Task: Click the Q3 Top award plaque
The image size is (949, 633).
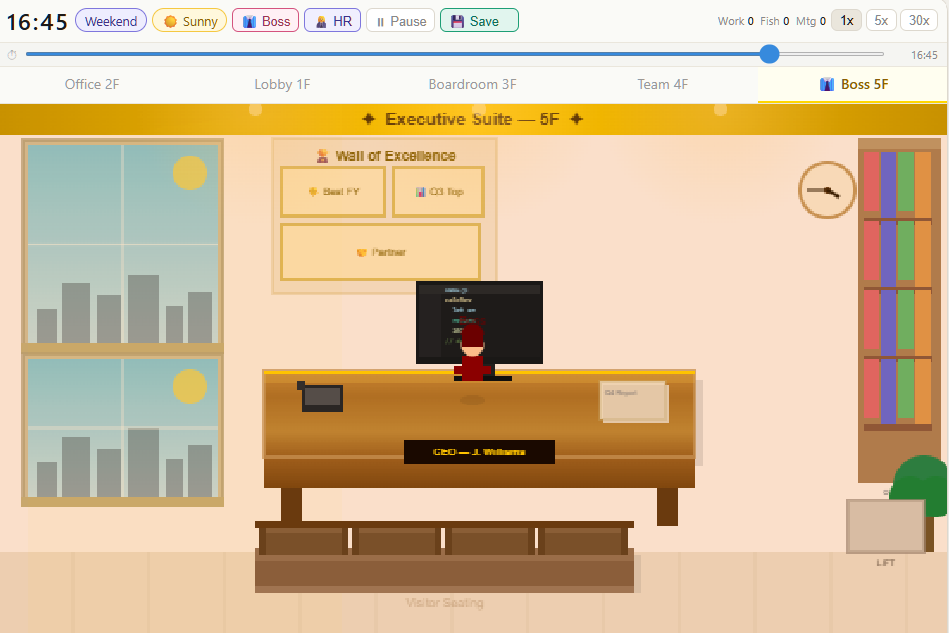Action: click(x=439, y=191)
